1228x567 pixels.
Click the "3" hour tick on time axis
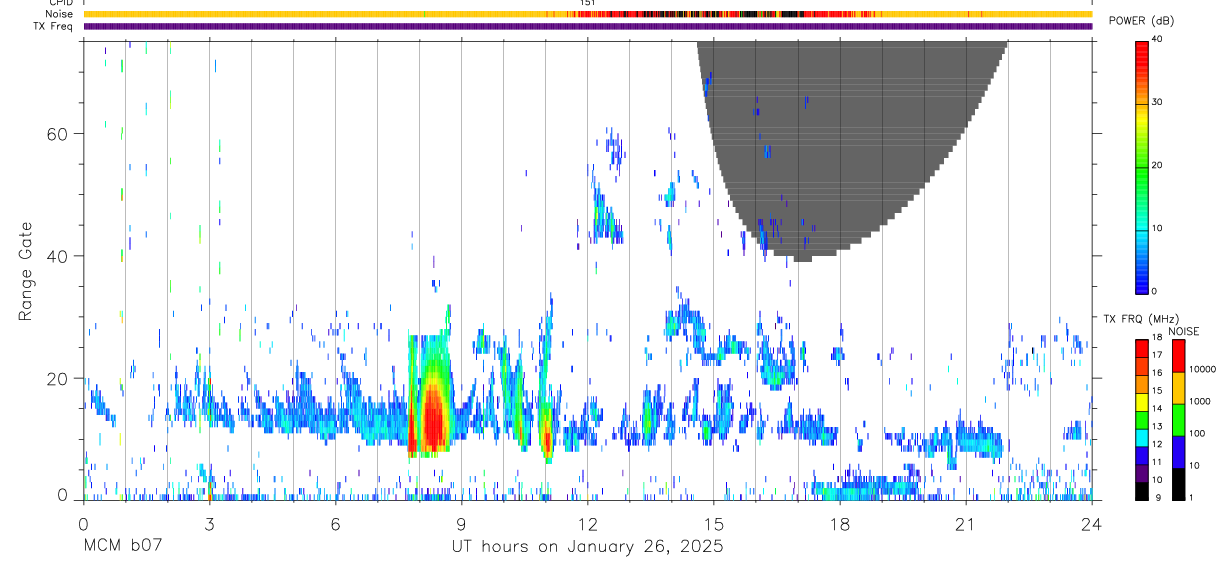(x=209, y=524)
